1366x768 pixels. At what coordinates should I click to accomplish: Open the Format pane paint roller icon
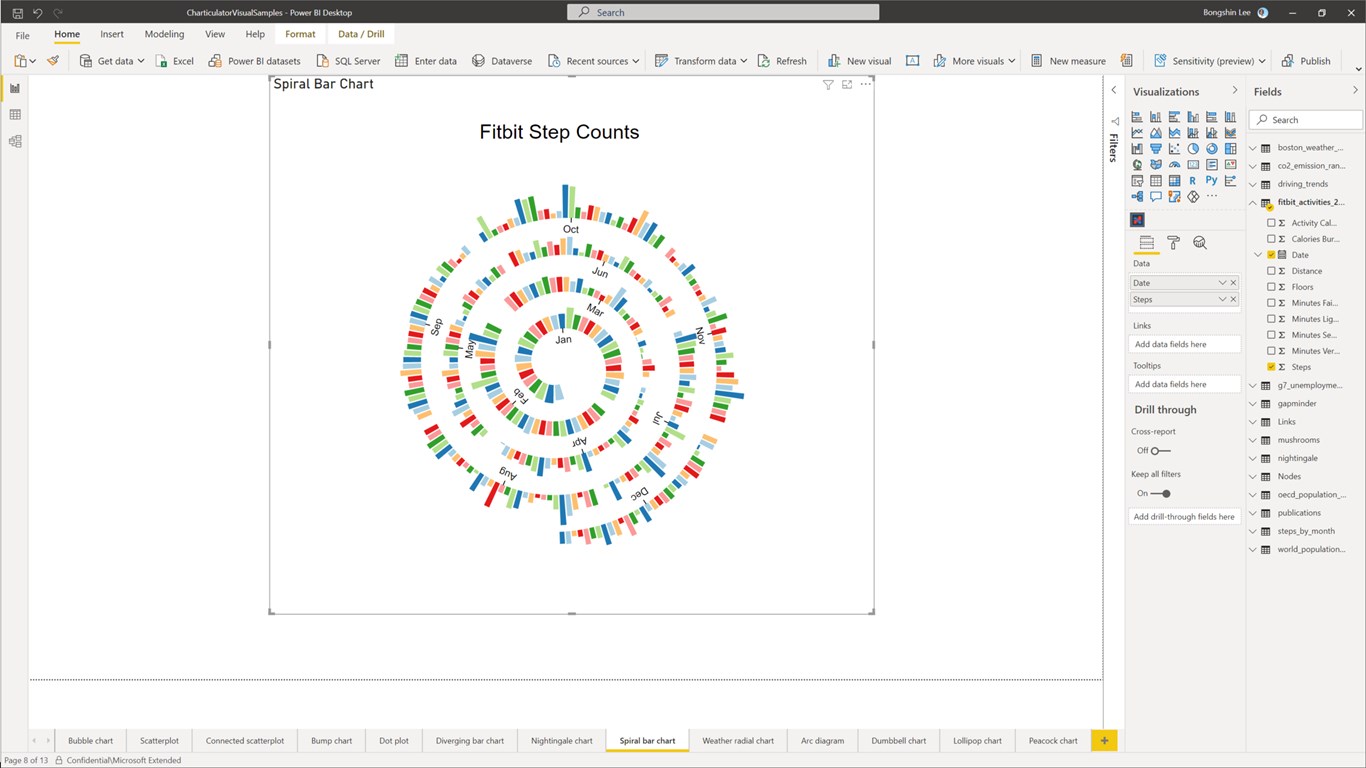[x=1173, y=243]
